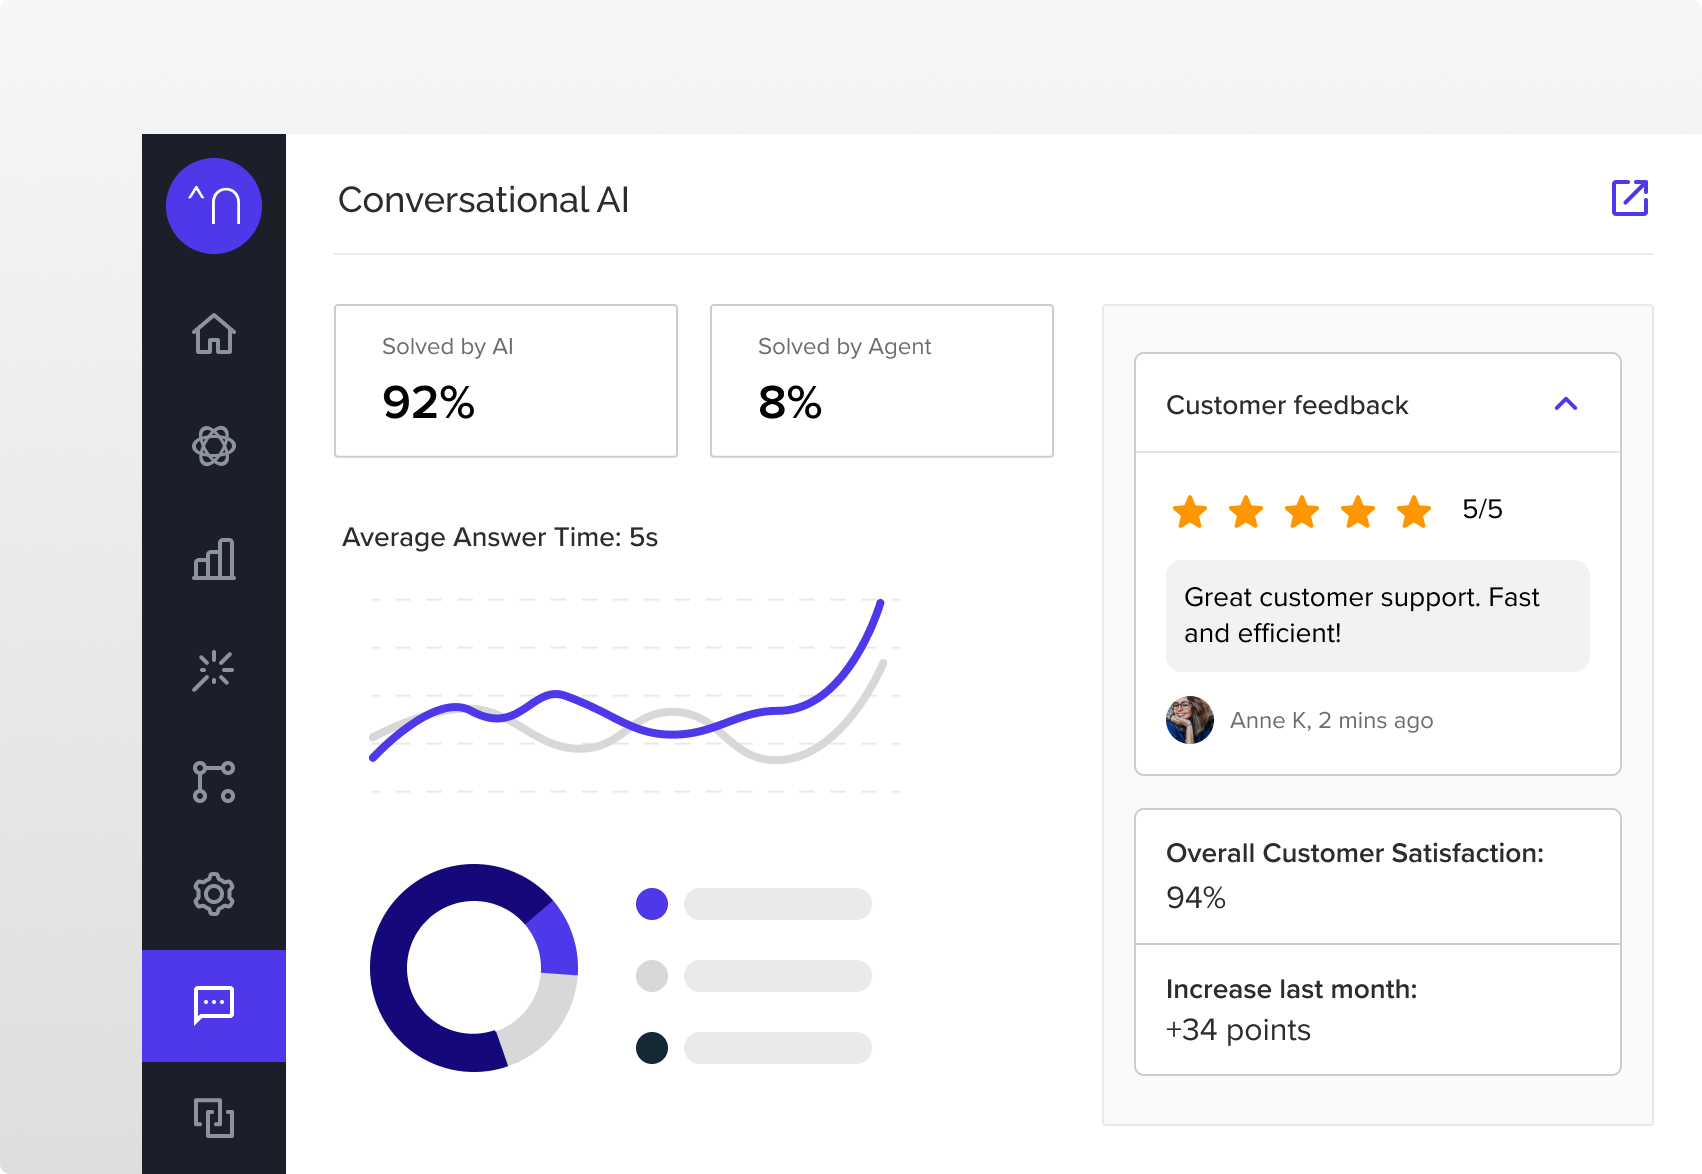
Task: Click the purple logo icon in sidebar
Action: coord(214,206)
